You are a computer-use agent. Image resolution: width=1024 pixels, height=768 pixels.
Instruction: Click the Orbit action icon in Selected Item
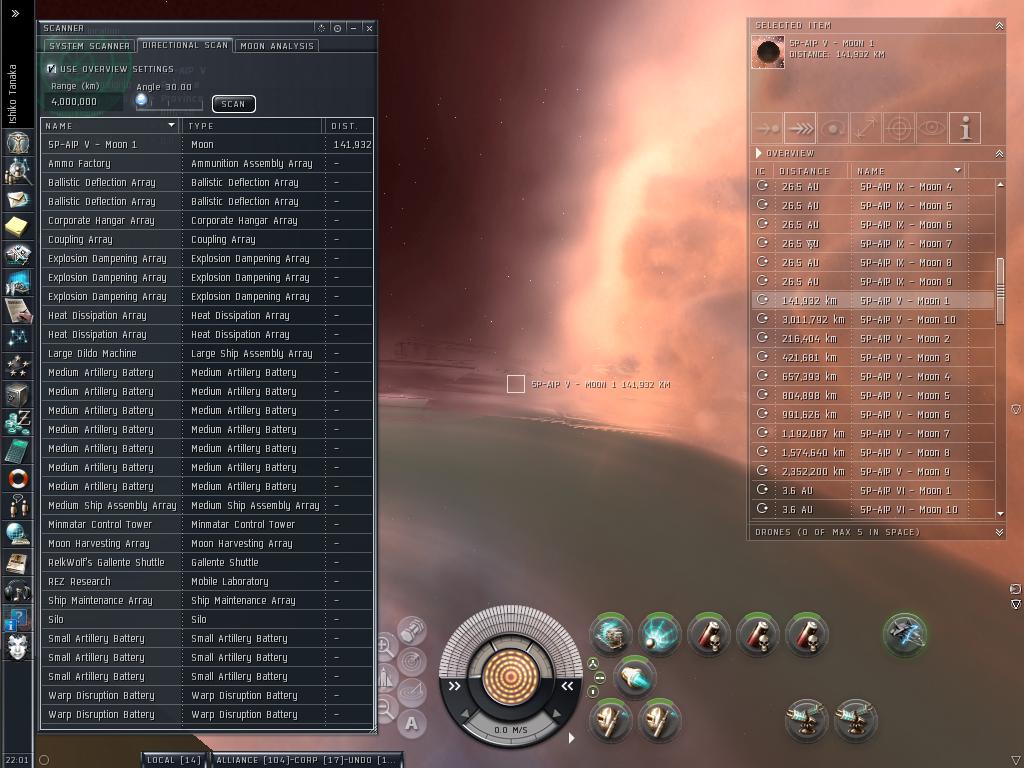(833, 128)
